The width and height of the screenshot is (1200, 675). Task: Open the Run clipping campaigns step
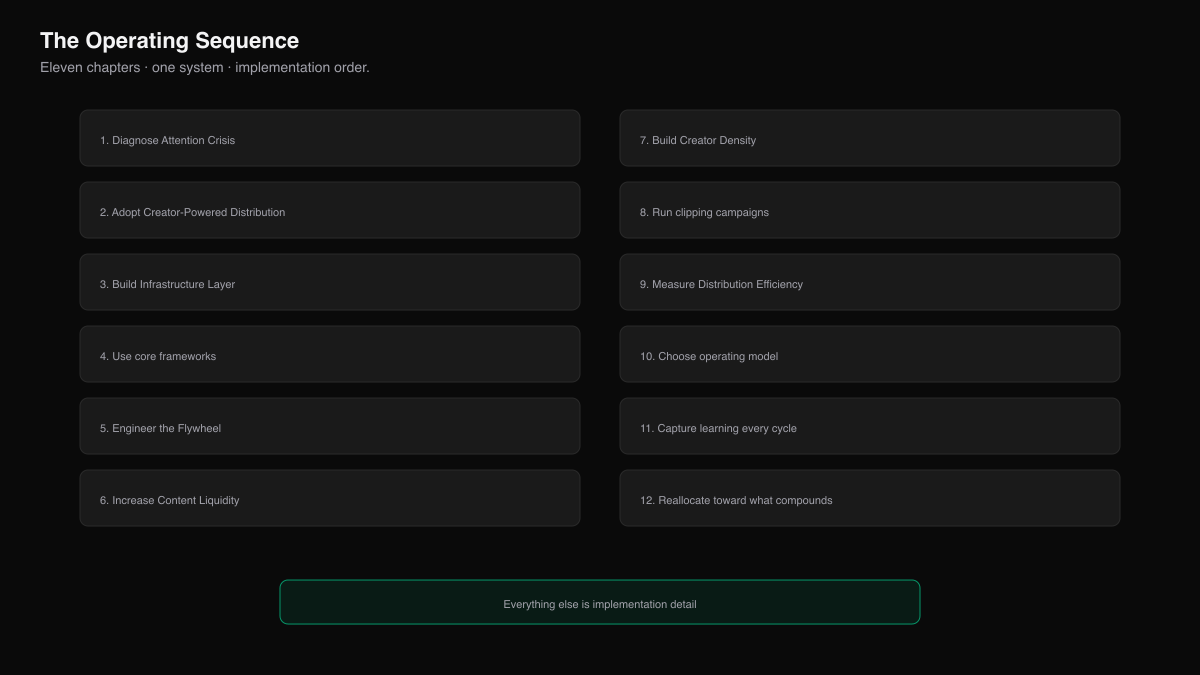tap(870, 210)
